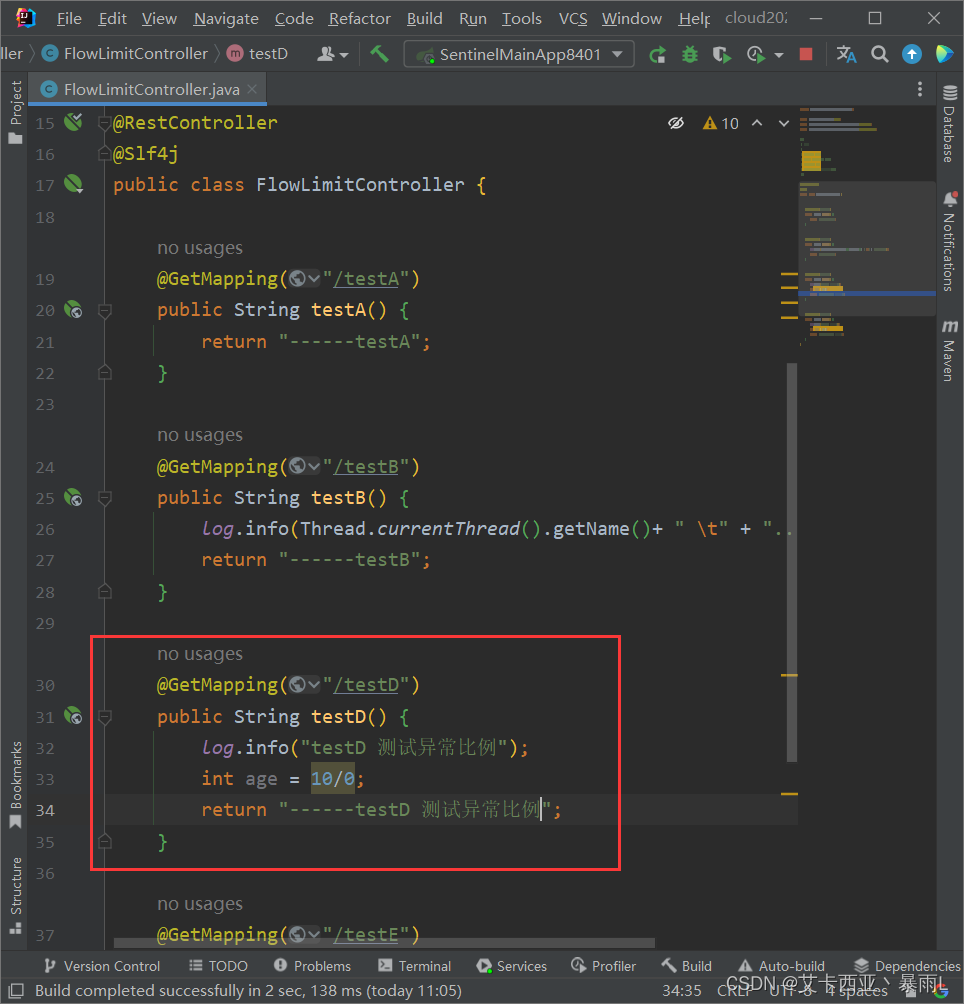Screen dimensions: 964x1004
Task: Run with coverage shield icon
Action: (x=722, y=55)
